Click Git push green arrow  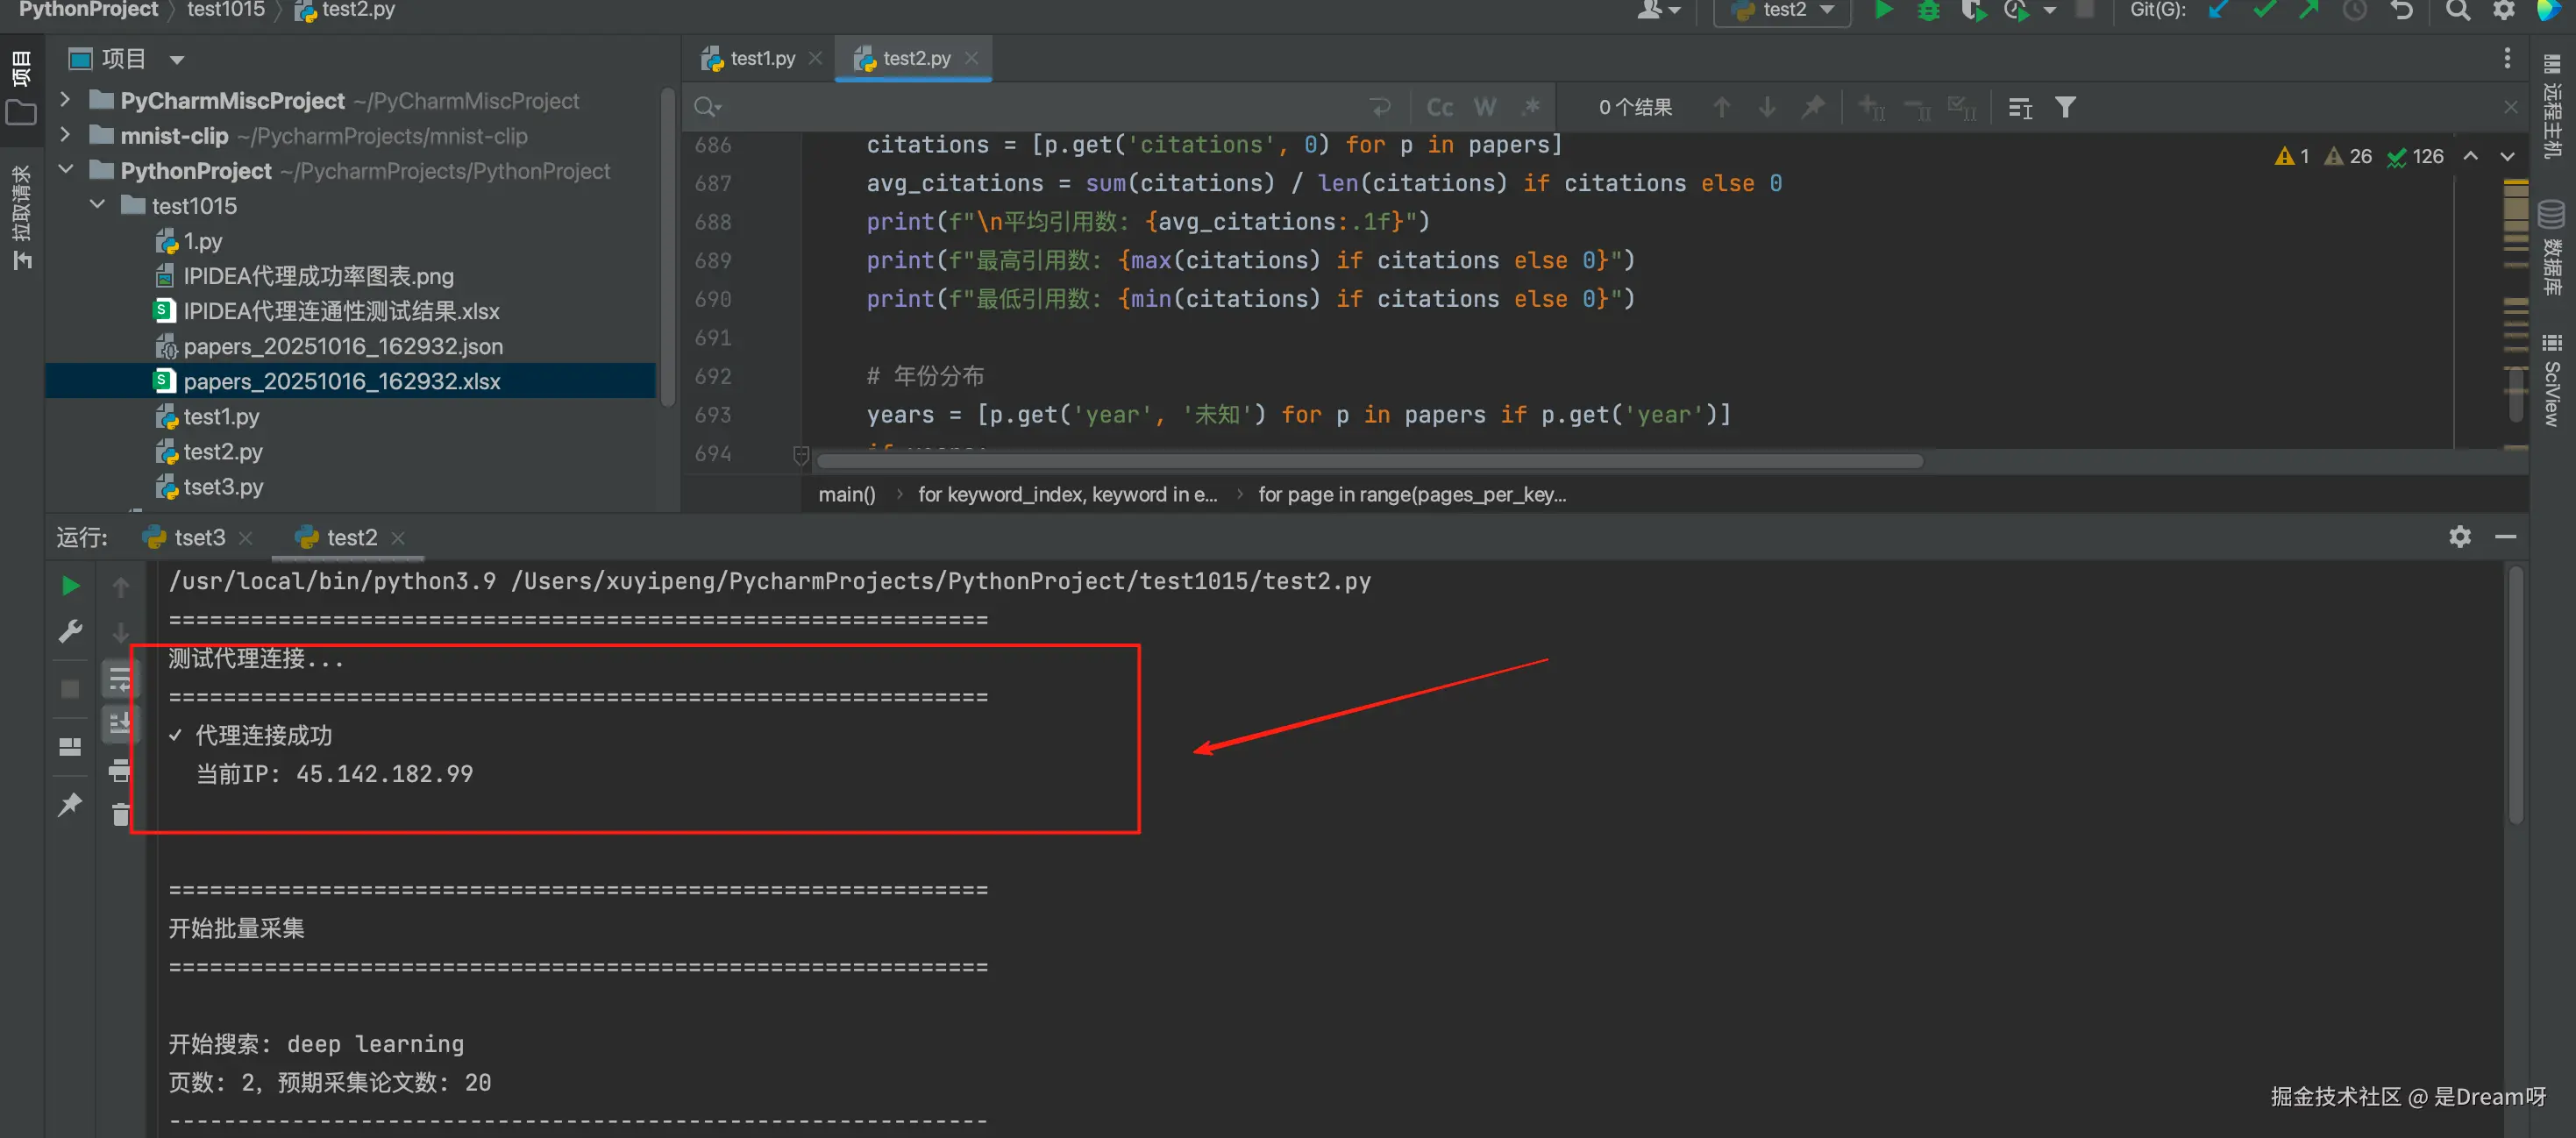2308,10
